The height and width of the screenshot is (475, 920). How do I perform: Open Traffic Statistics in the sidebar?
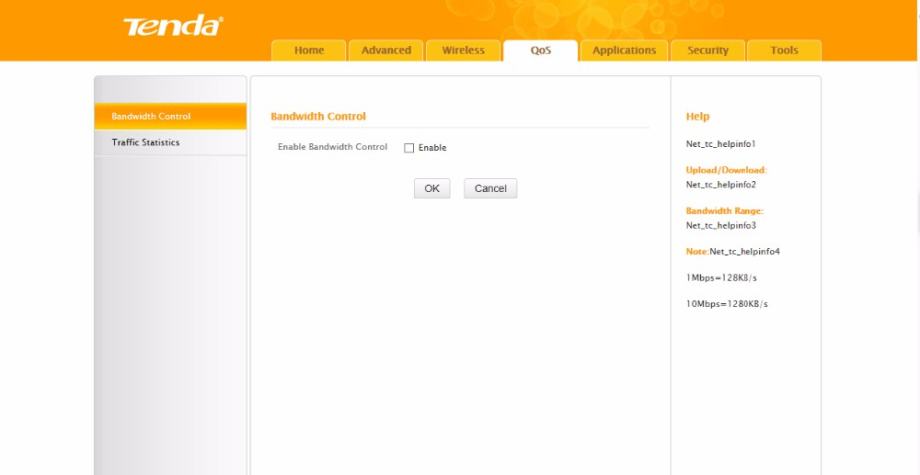(x=146, y=143)
